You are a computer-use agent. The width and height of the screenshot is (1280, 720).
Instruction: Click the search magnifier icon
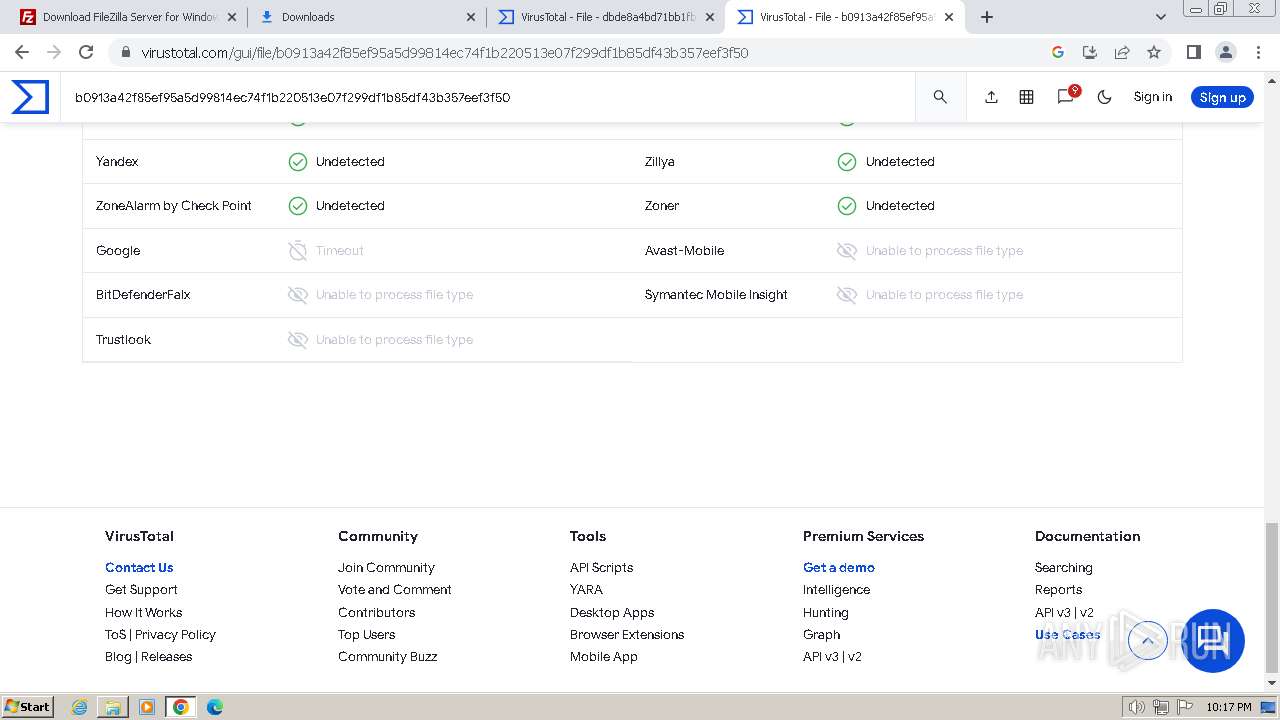pos(940,97)
